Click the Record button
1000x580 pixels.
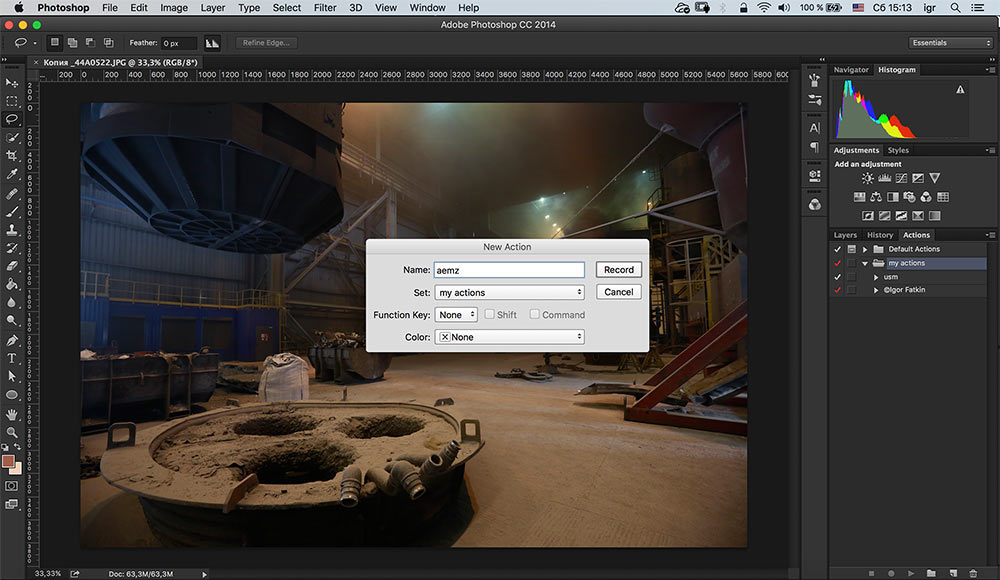click(619, 270)
